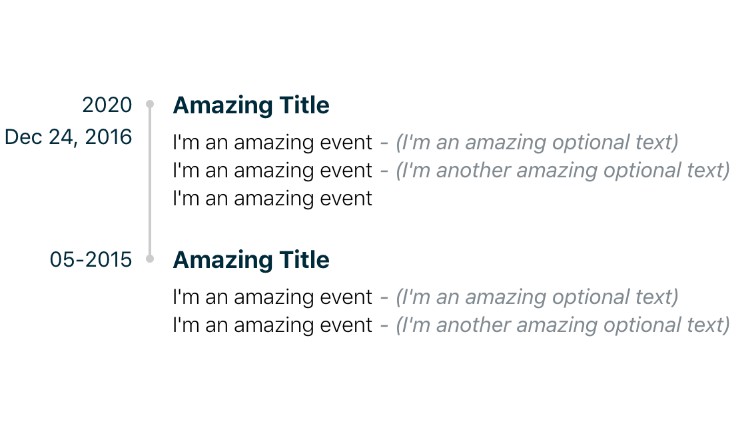Click the second event under the 2020 title

pos(272,170)
